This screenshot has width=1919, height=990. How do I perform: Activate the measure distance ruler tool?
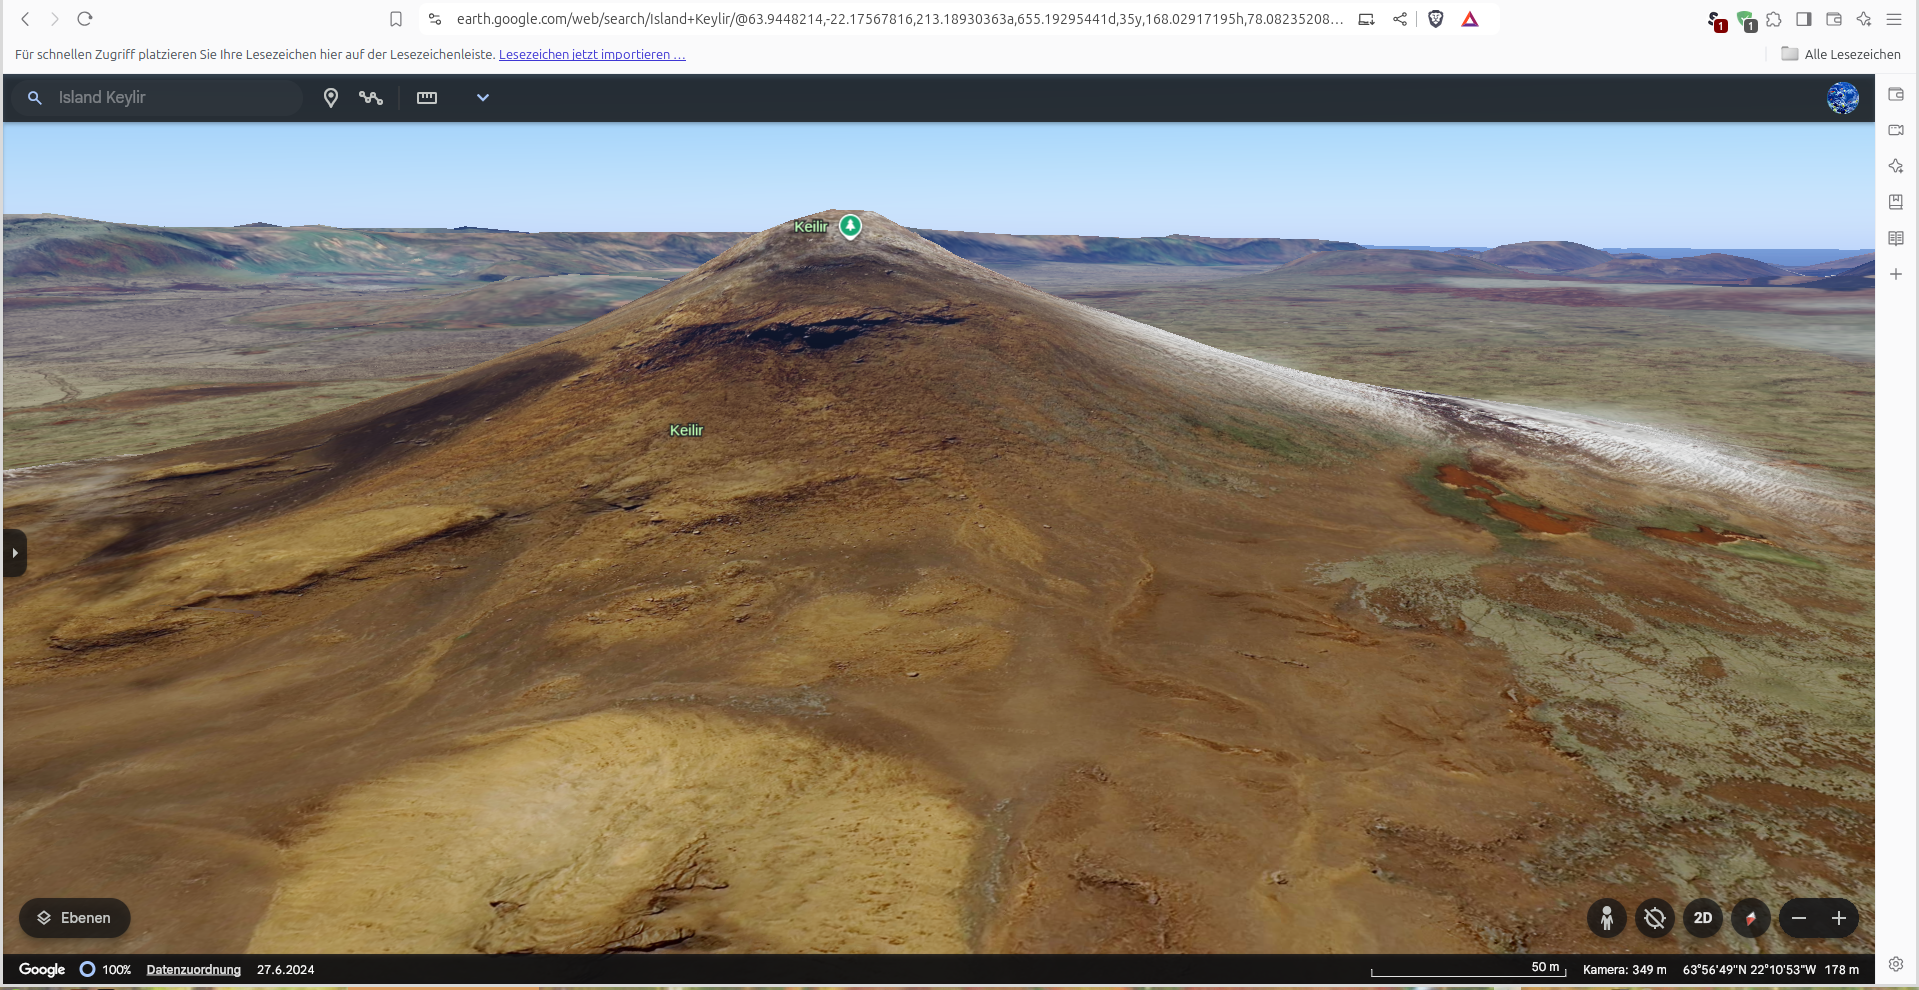point(427,98)
